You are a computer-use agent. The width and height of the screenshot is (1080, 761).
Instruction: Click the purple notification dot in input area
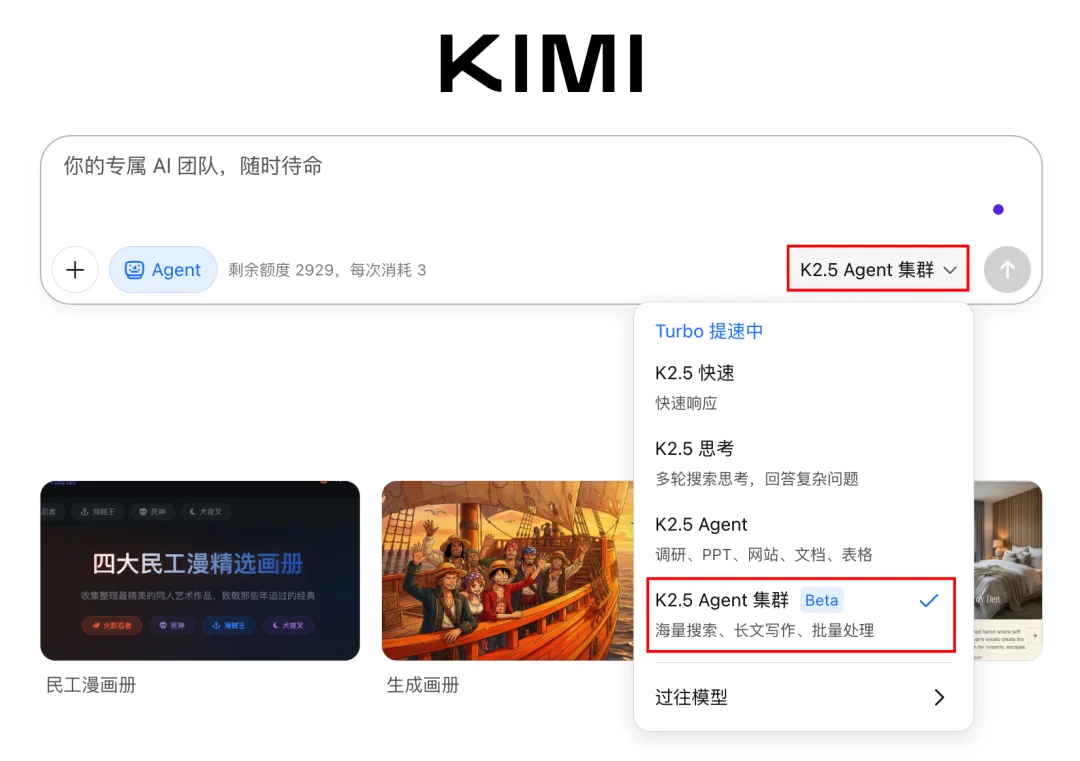click(x=998, y=208)
